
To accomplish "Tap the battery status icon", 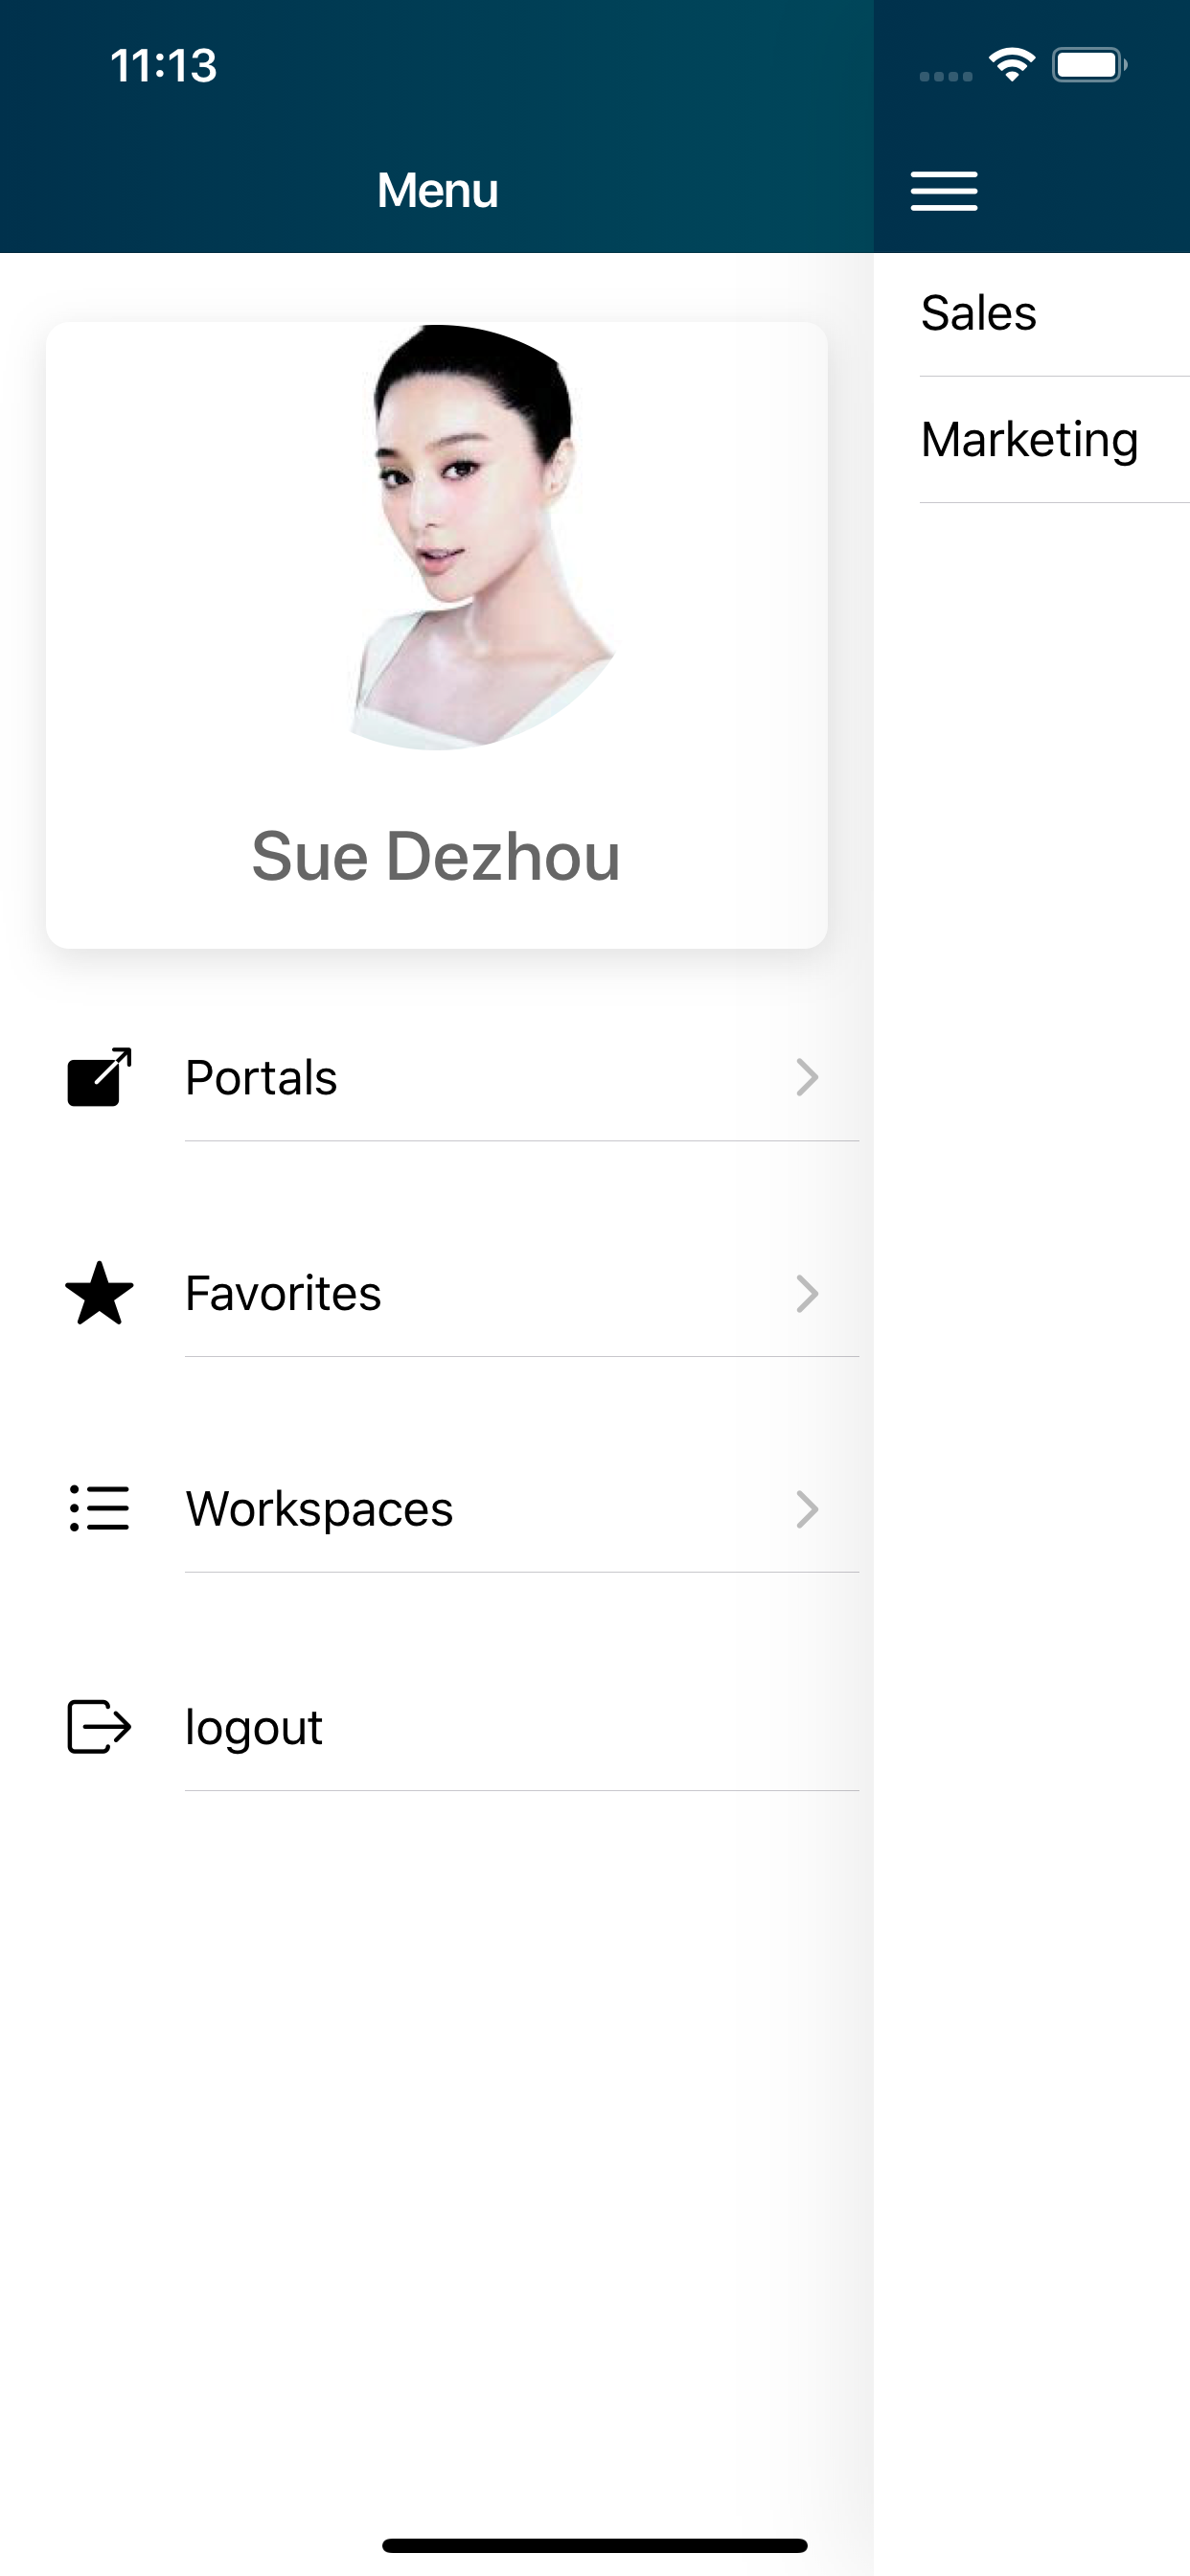I will [x=1088, y=65].
